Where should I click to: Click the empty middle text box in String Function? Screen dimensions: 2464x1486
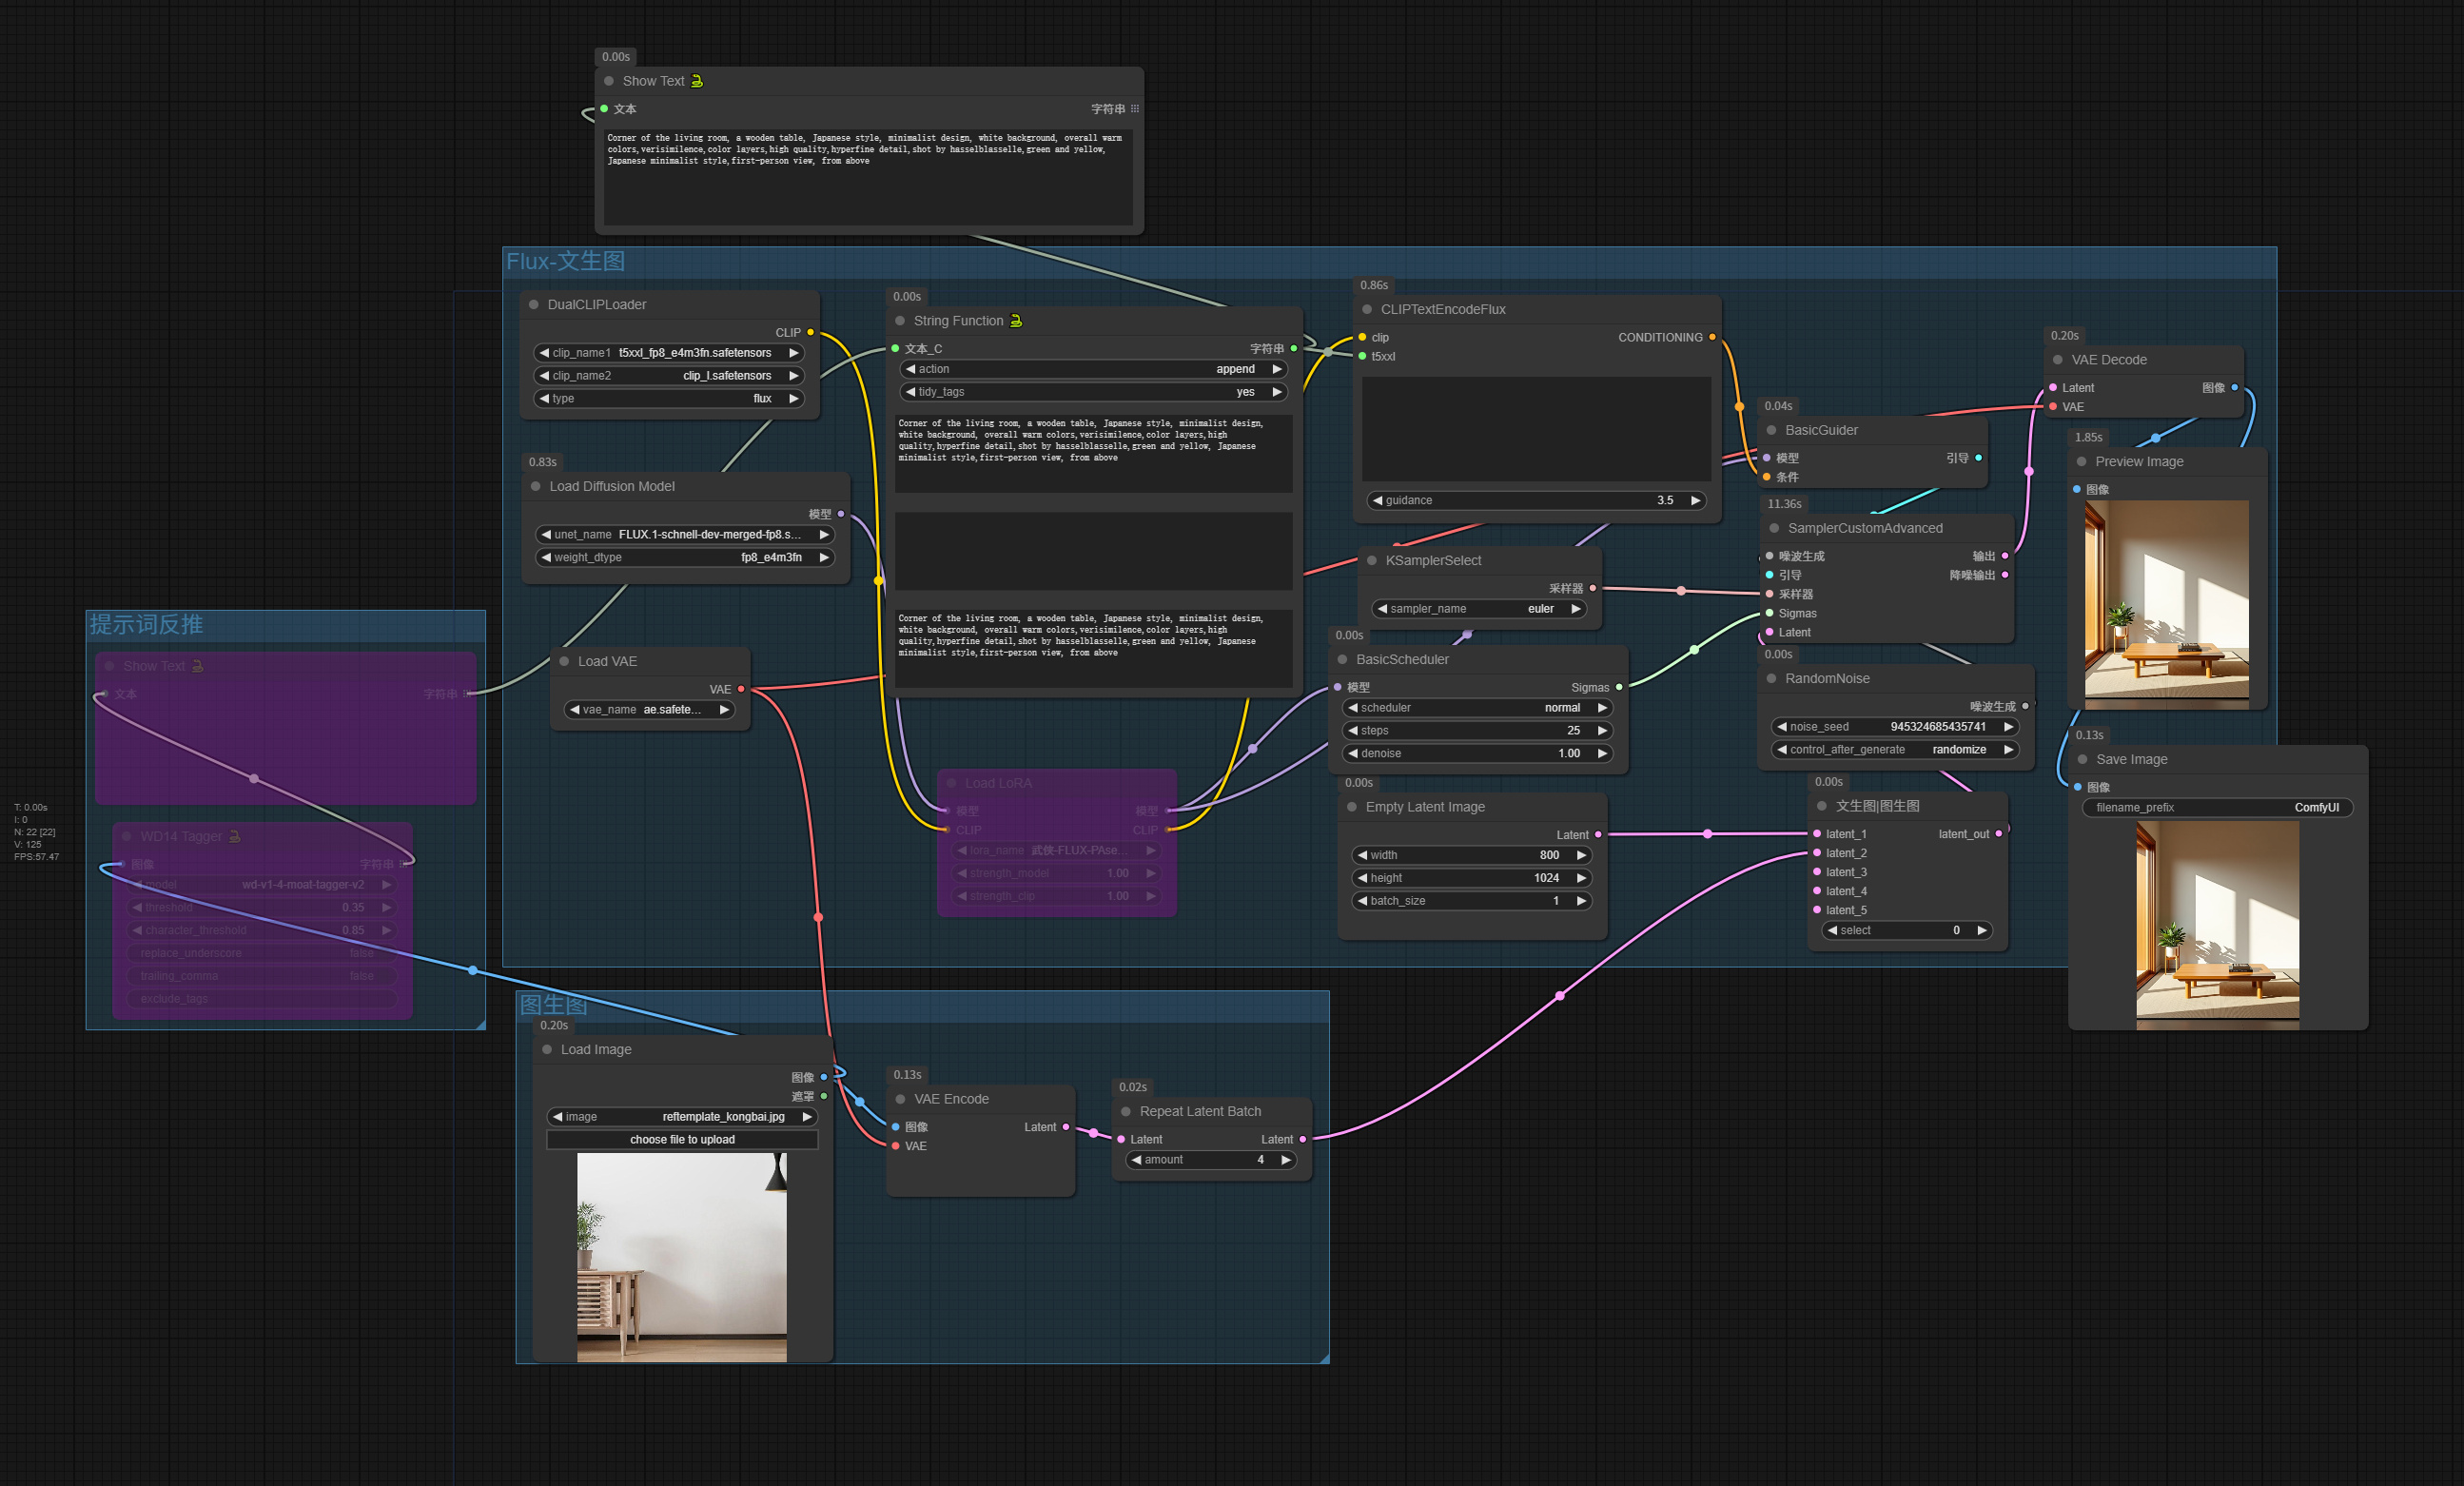coord(1093,551)
